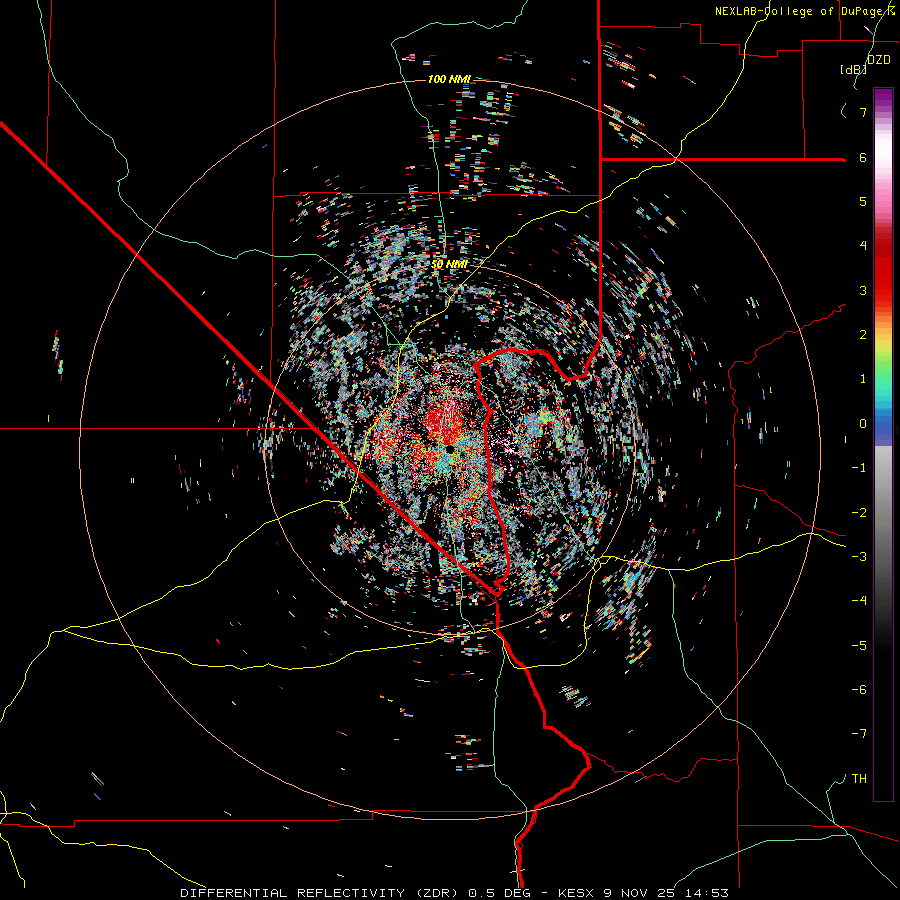This screenshot has height=900, width=900.
Task: Click the -2 value on the color scale
Action: click(859, 513)
